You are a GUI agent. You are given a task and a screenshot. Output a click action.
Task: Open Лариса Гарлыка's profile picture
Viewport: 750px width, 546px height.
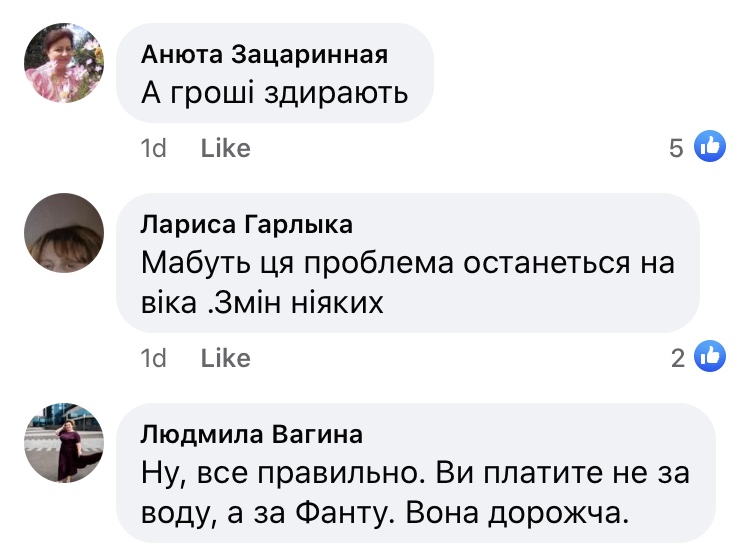64,234
